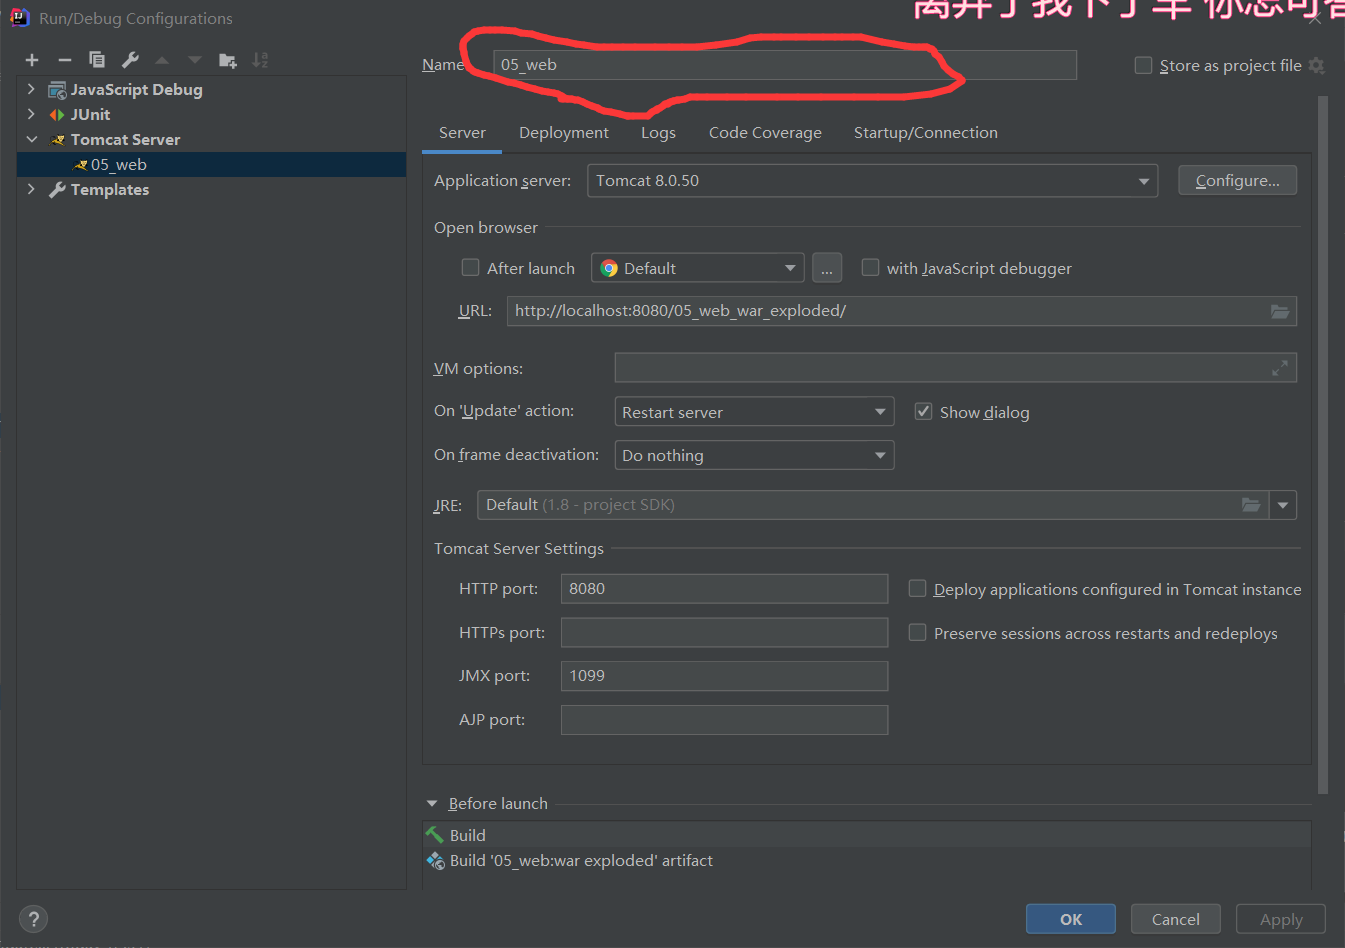Collapse the Tomcat Server tree node
Viewport: 1345px width, 948px height.
(x=31, y=139)
